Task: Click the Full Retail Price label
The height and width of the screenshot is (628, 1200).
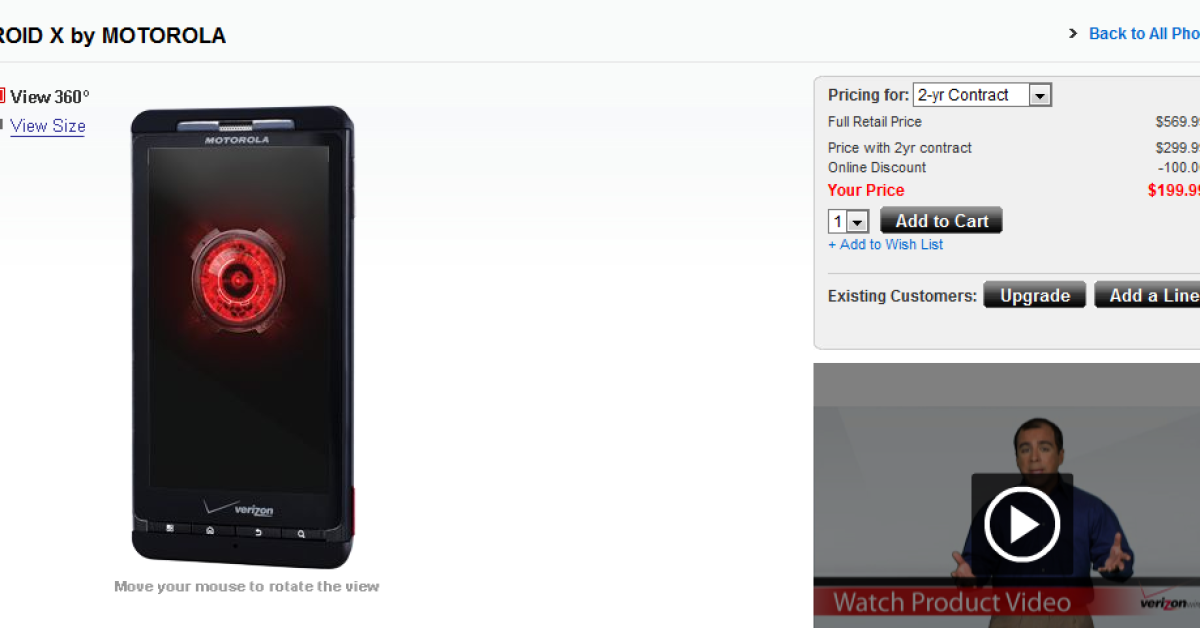Action: (x=875, y=122)
